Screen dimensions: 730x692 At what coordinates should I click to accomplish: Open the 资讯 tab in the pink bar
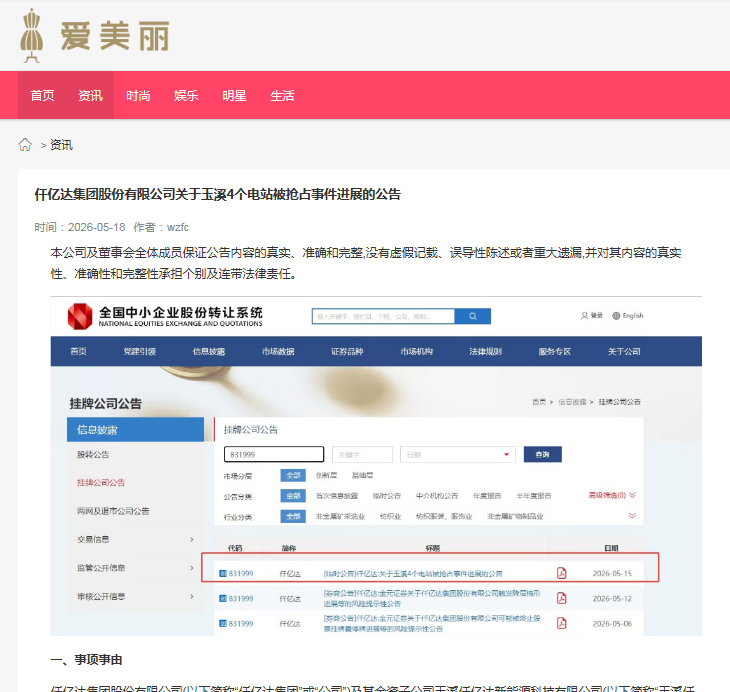tap(90, 95)
